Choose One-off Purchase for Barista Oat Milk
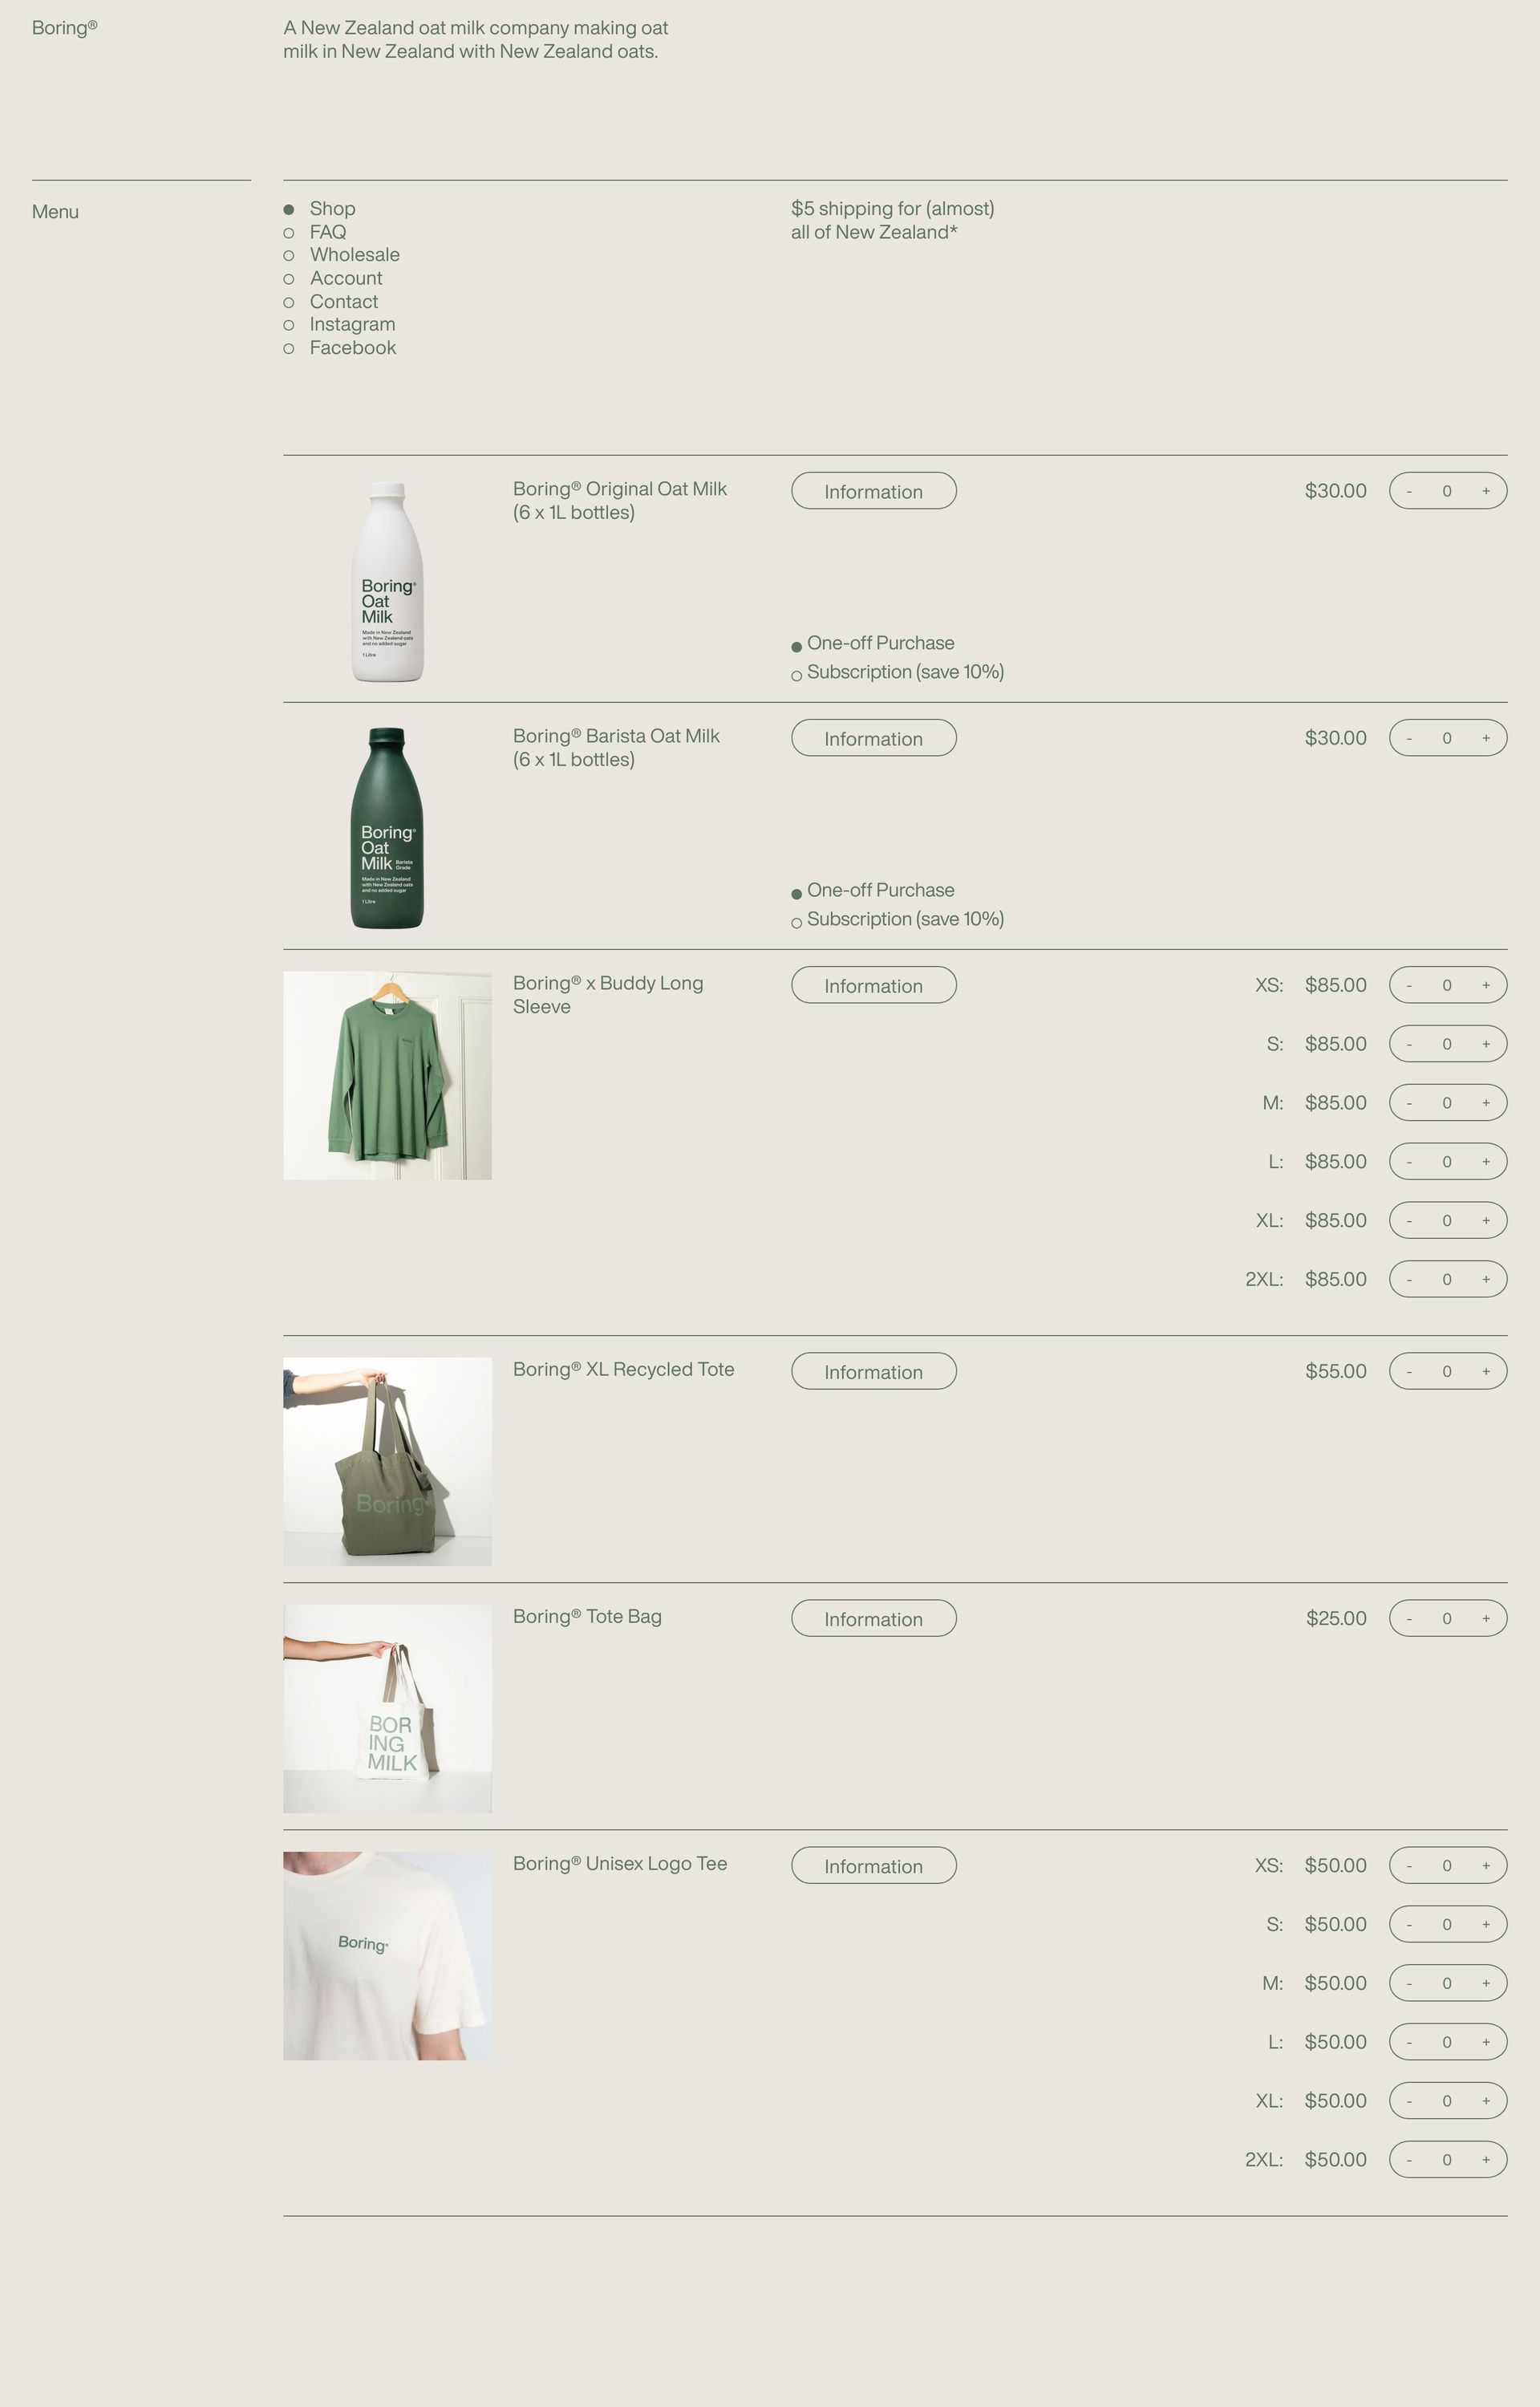This screenshot has width=1540, height=2407. click(x=873, y=891)
